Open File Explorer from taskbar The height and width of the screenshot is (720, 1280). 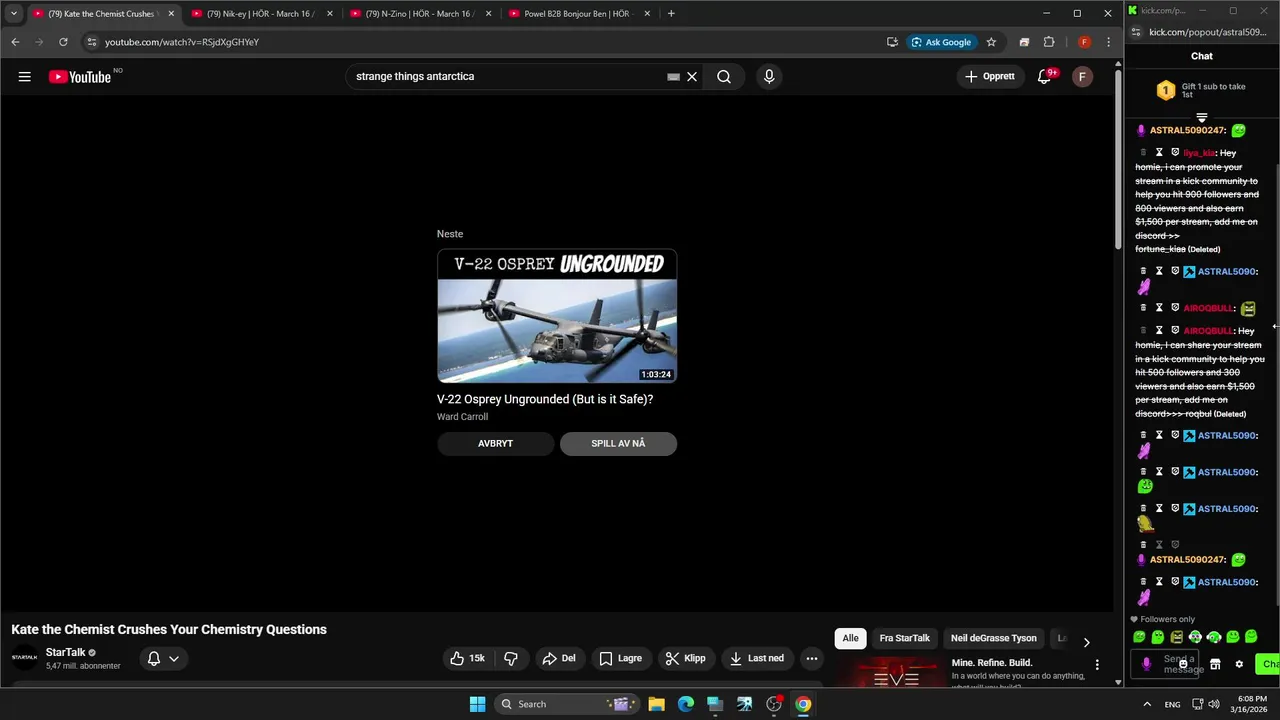(656, 704)
